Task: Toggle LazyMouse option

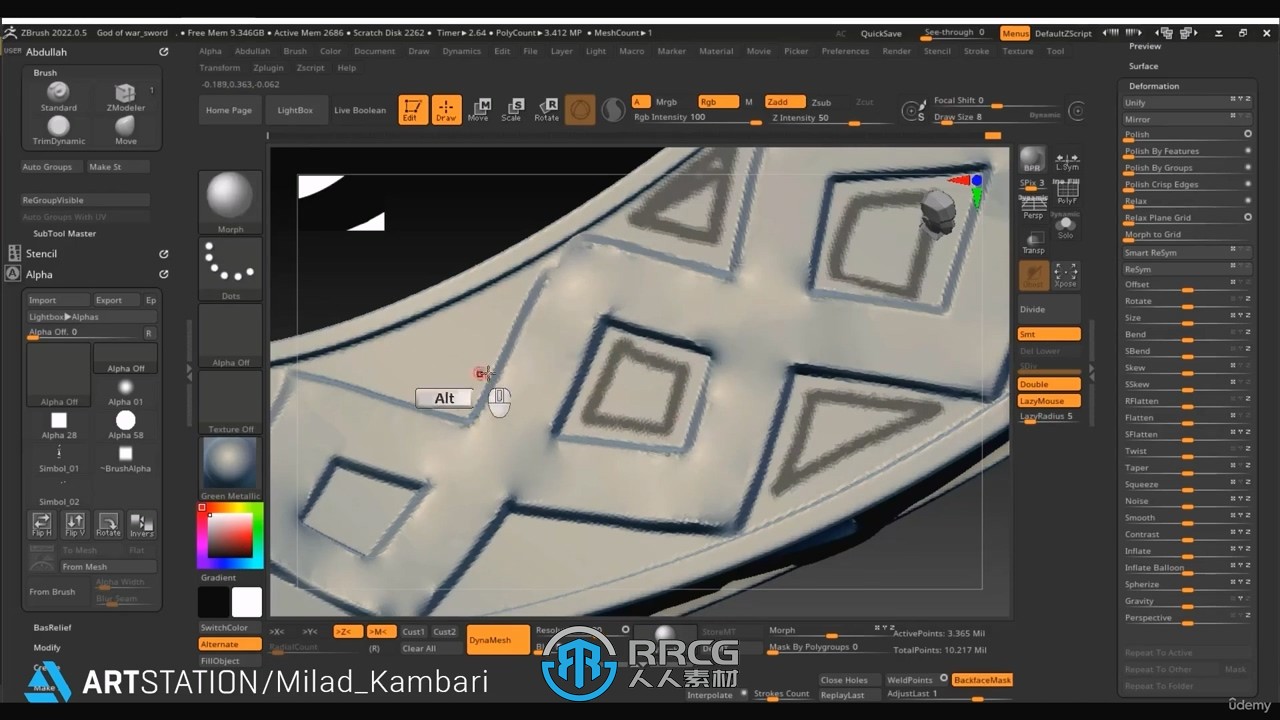Action: [x=1049, y=401]
